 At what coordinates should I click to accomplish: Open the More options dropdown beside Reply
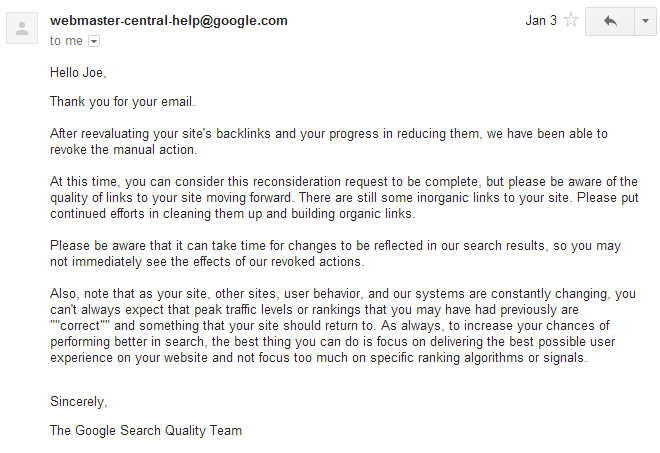tap(645, 21)
